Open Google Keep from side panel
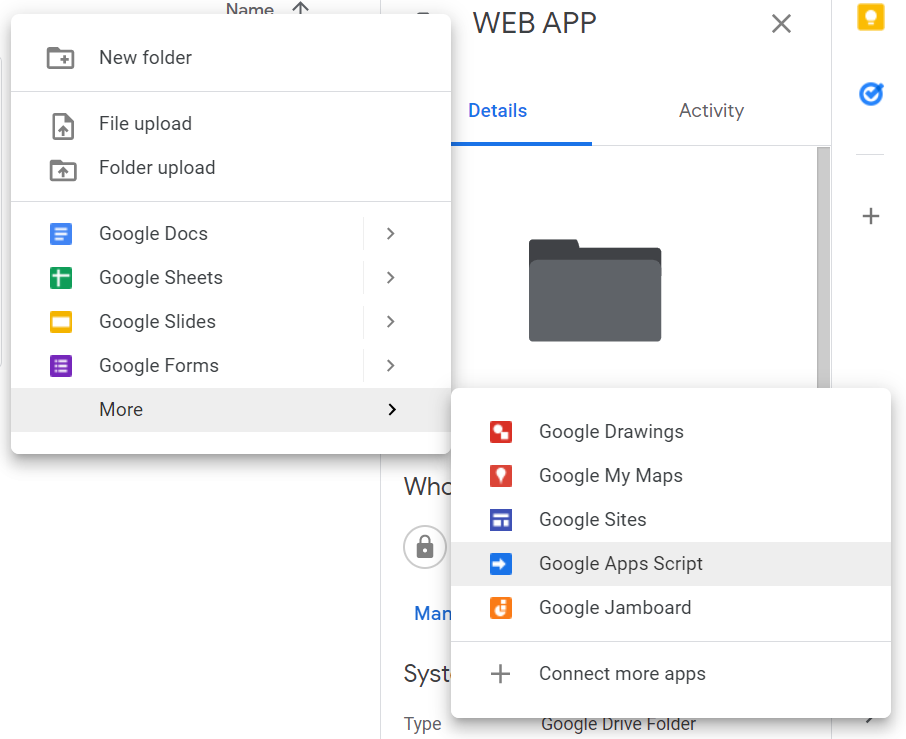Image resolution: width=906 pixels, height=739 pixels. click(x=871, y=16)
